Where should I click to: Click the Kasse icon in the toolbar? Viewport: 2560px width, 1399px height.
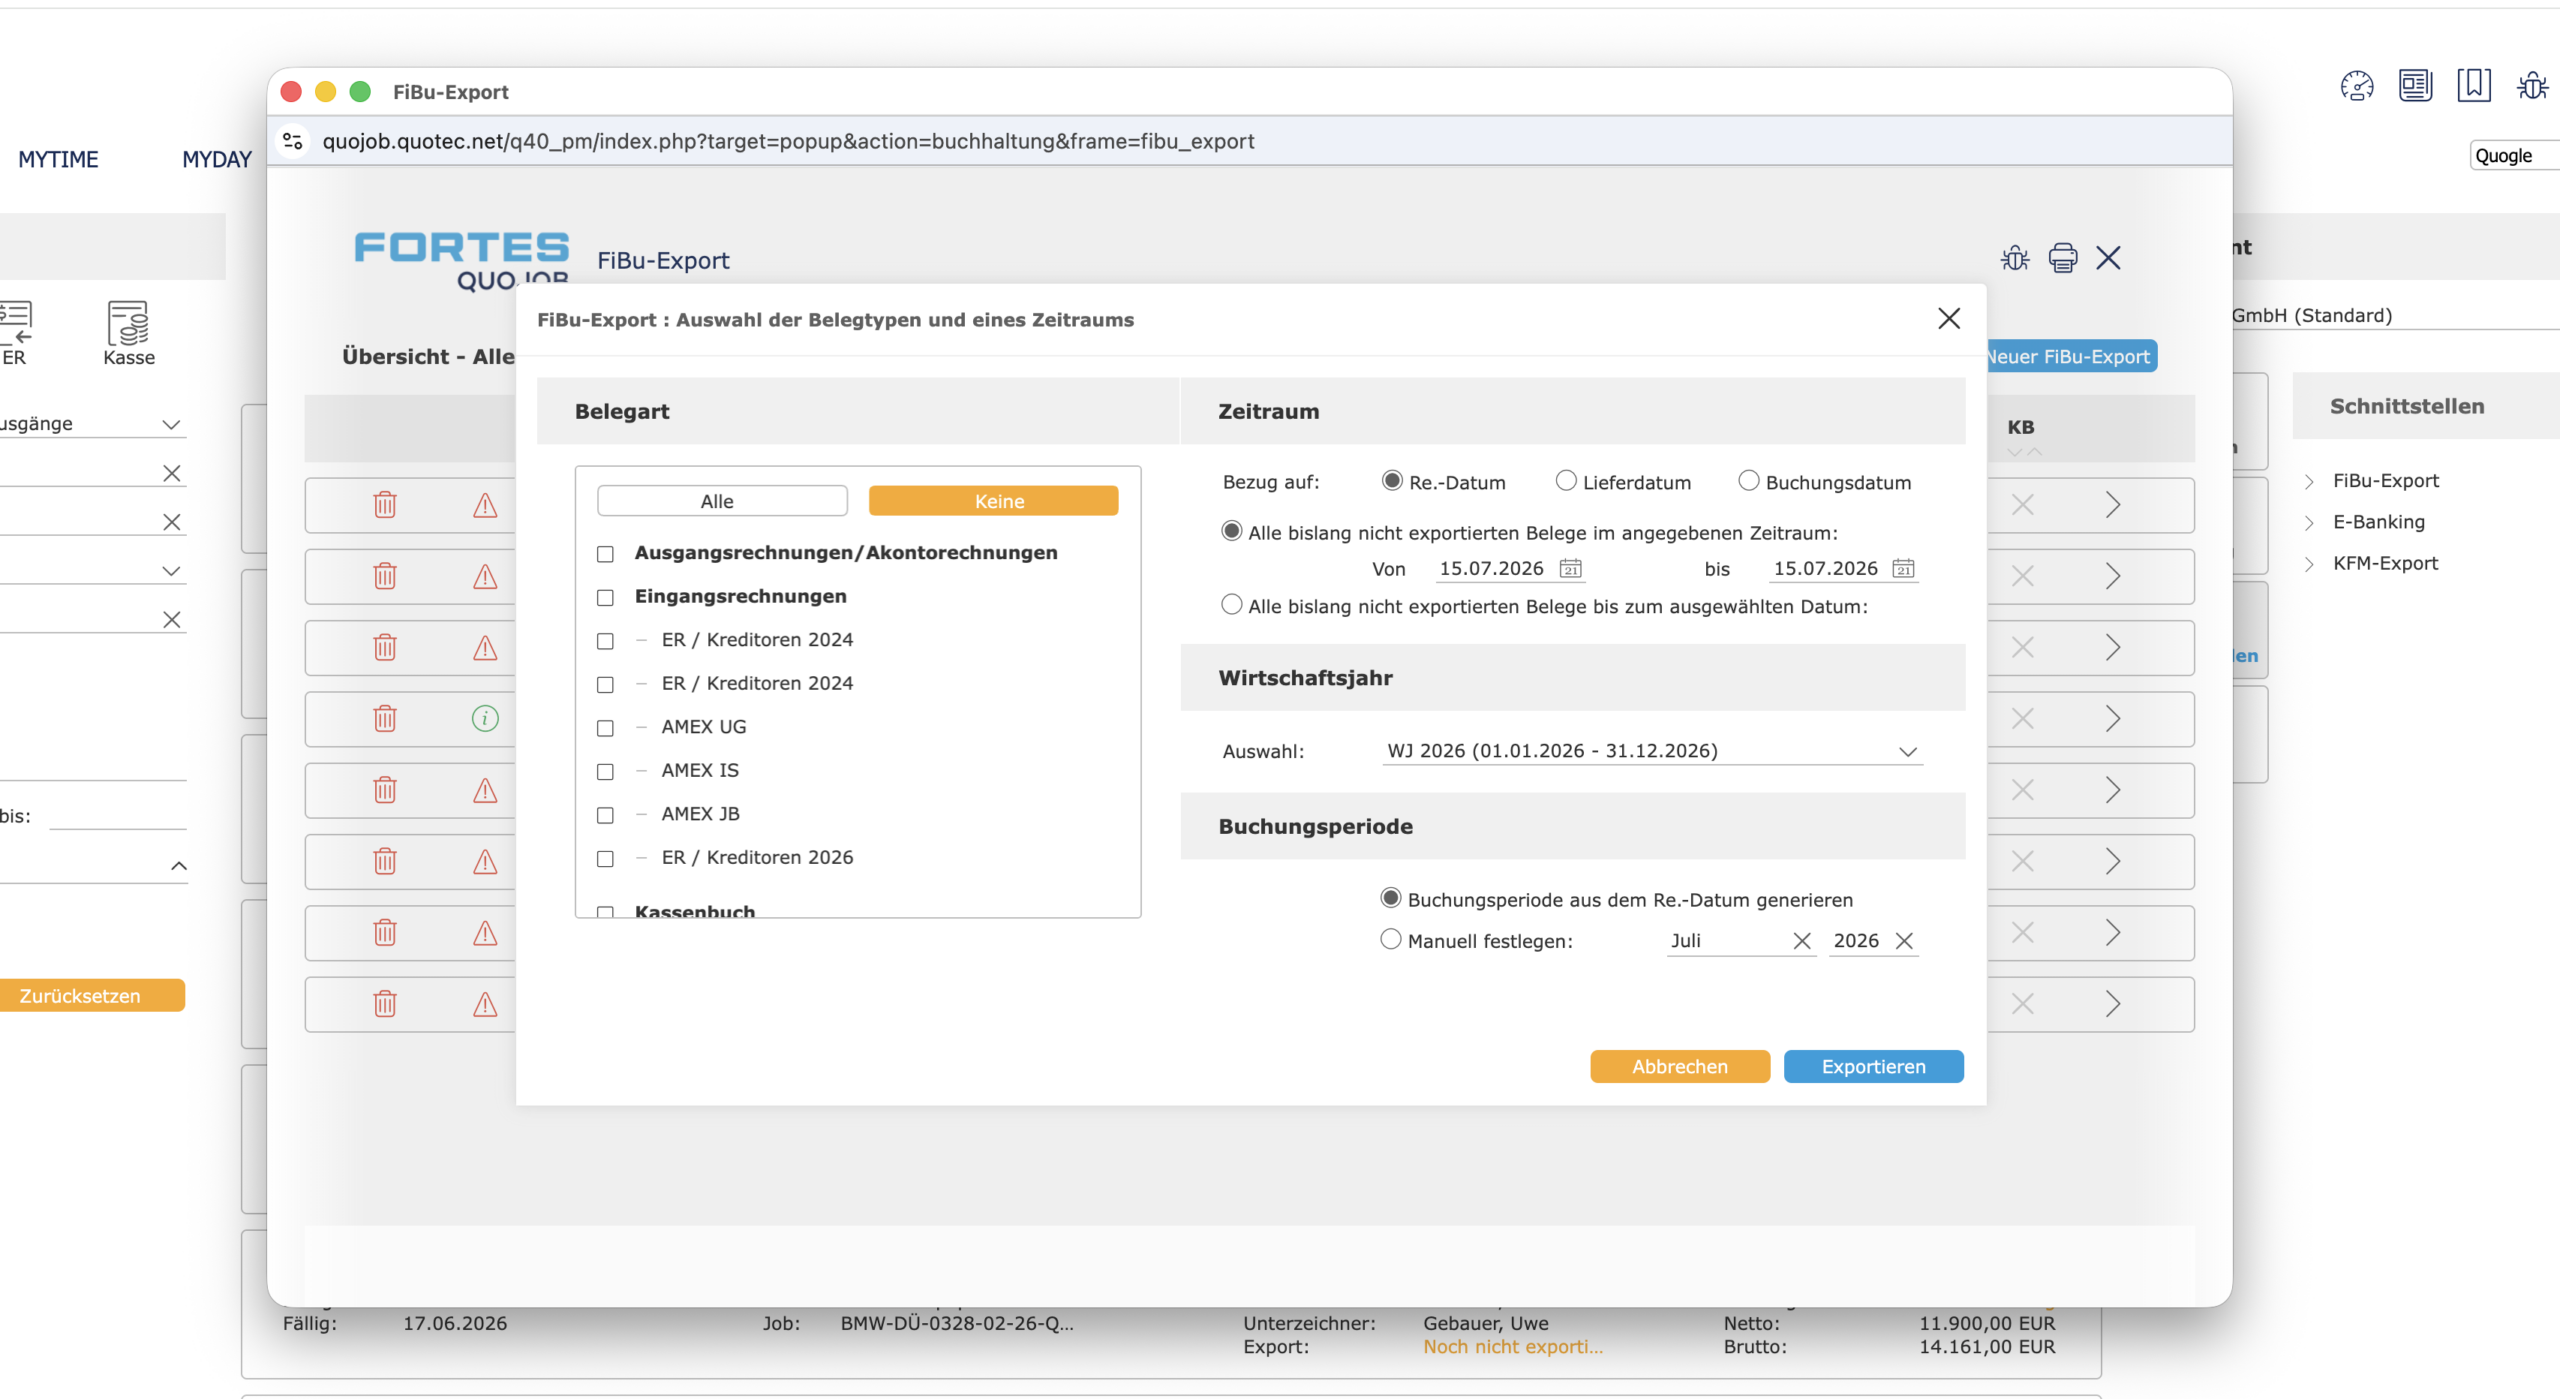pos(129,334)
